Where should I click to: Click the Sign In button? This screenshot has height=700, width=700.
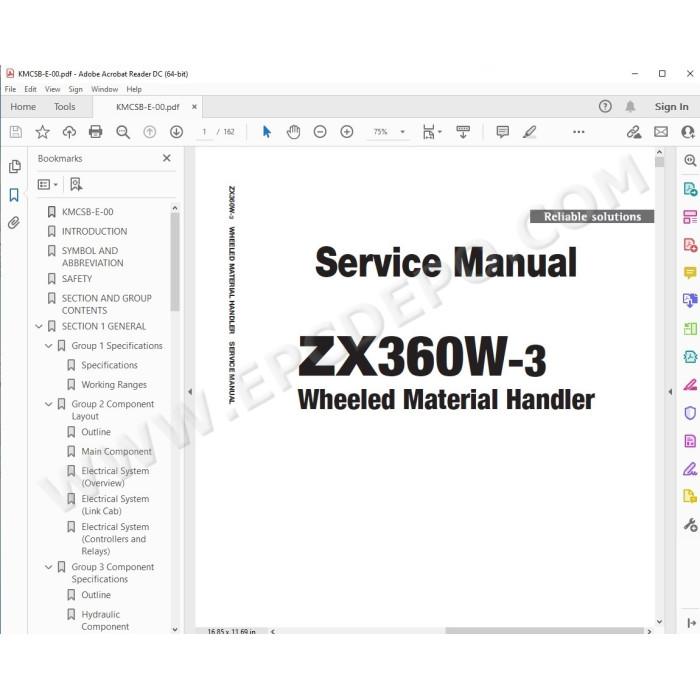[x=671, y=107]
